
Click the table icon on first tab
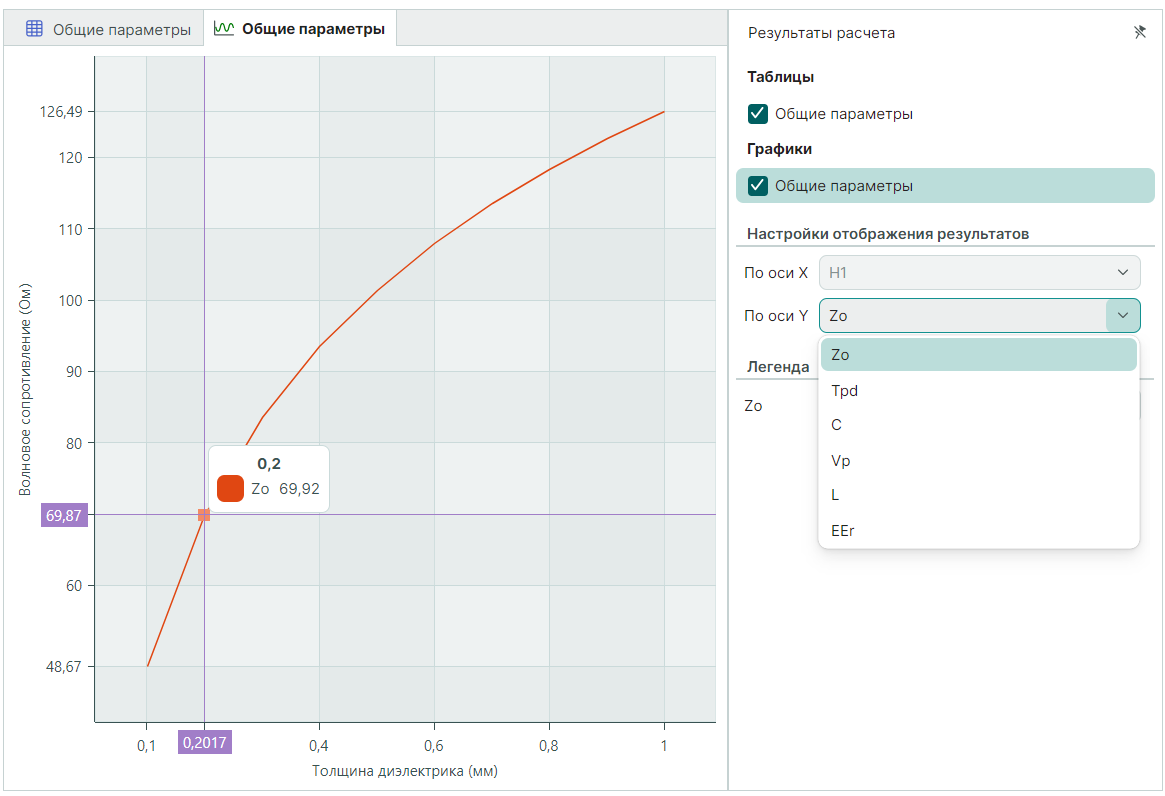[34, 29]
